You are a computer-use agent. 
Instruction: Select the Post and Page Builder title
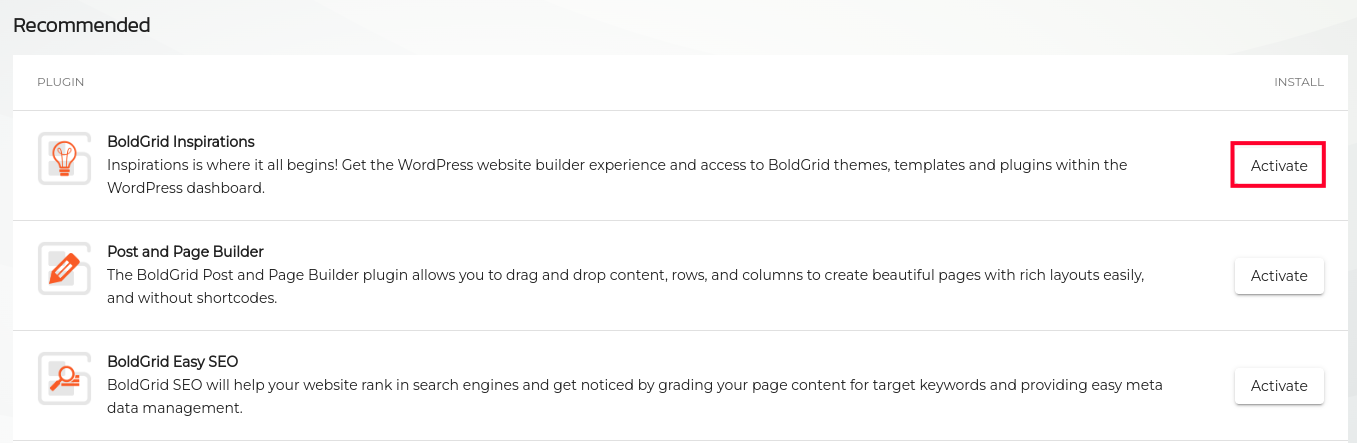tap(185, 252)
